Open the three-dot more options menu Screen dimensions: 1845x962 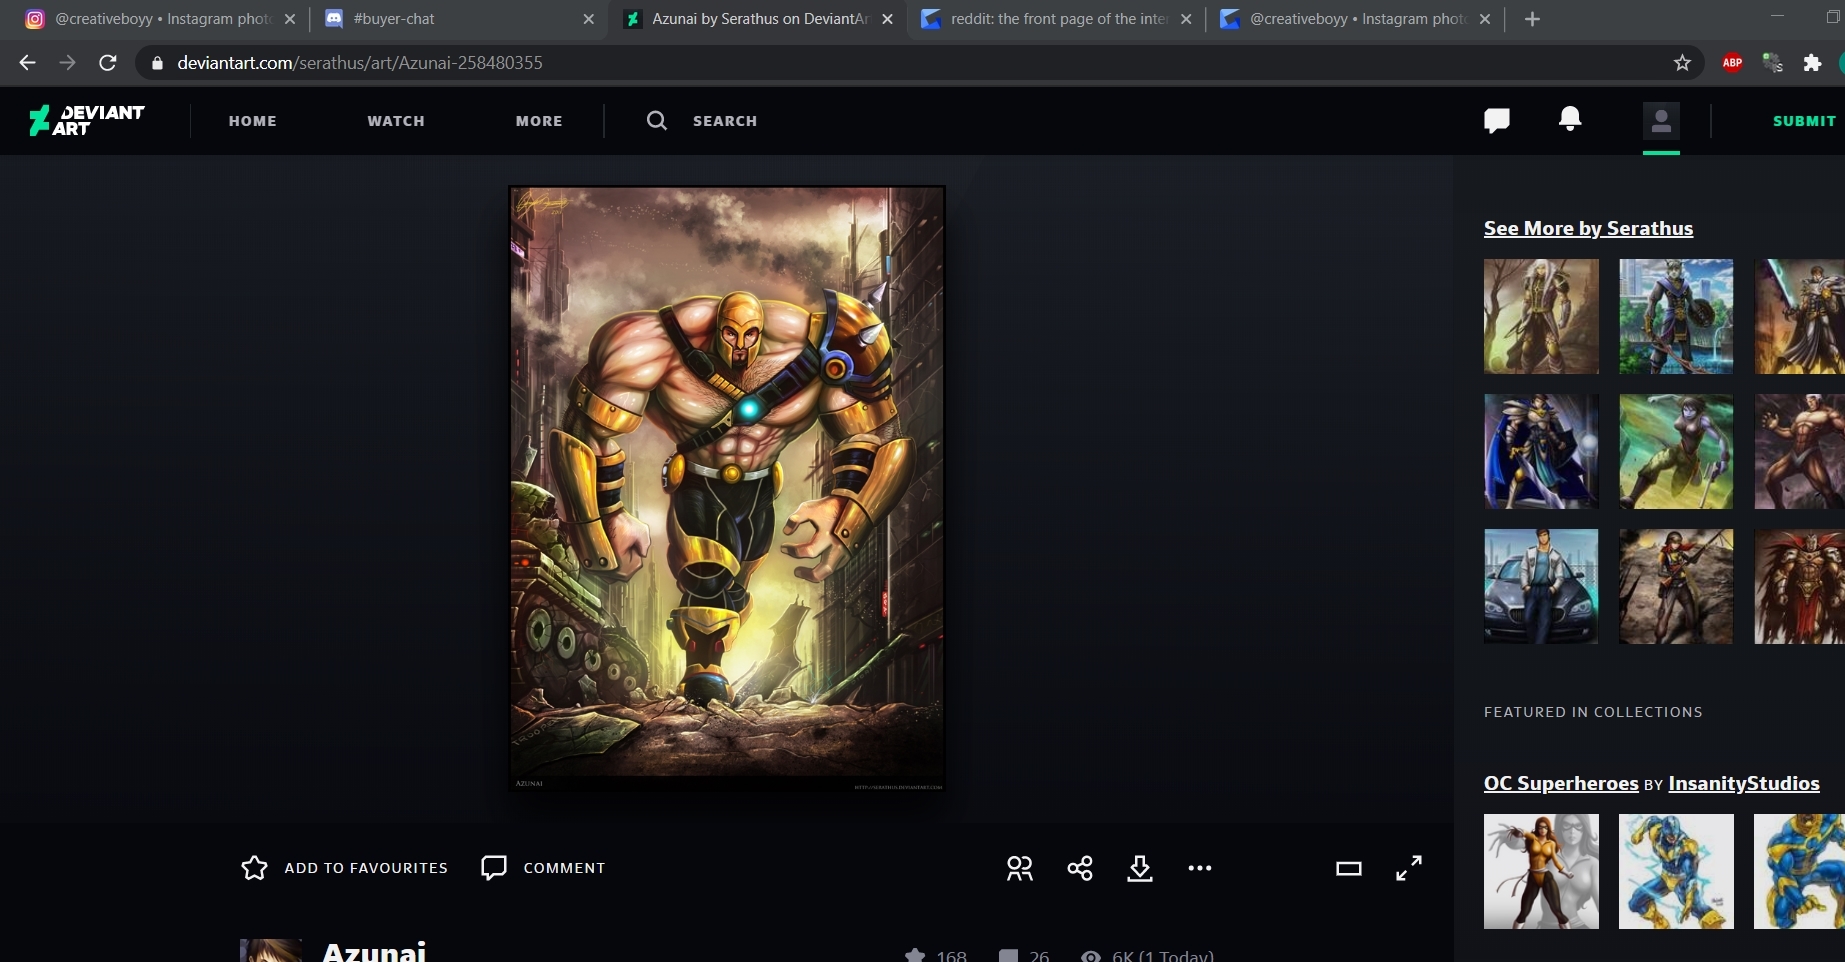coord(1200,868)
